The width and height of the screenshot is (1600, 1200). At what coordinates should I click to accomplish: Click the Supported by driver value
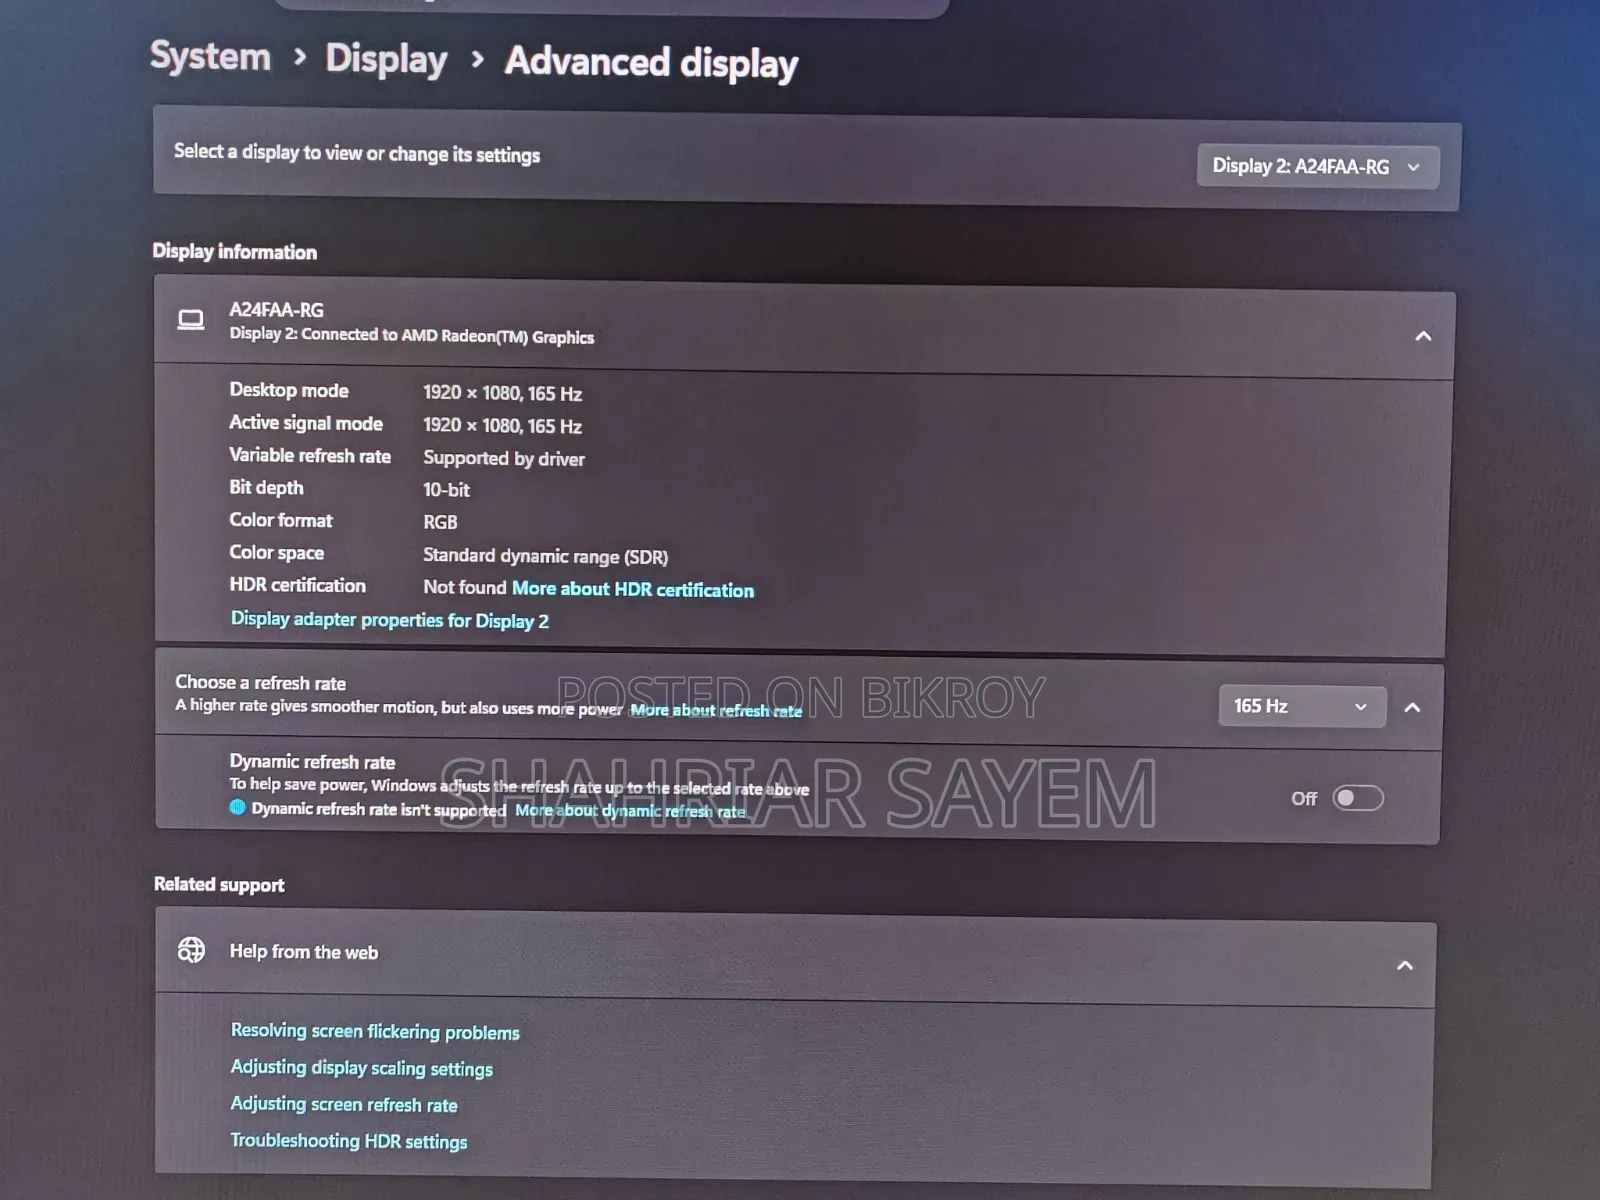[x=504, y=458]
